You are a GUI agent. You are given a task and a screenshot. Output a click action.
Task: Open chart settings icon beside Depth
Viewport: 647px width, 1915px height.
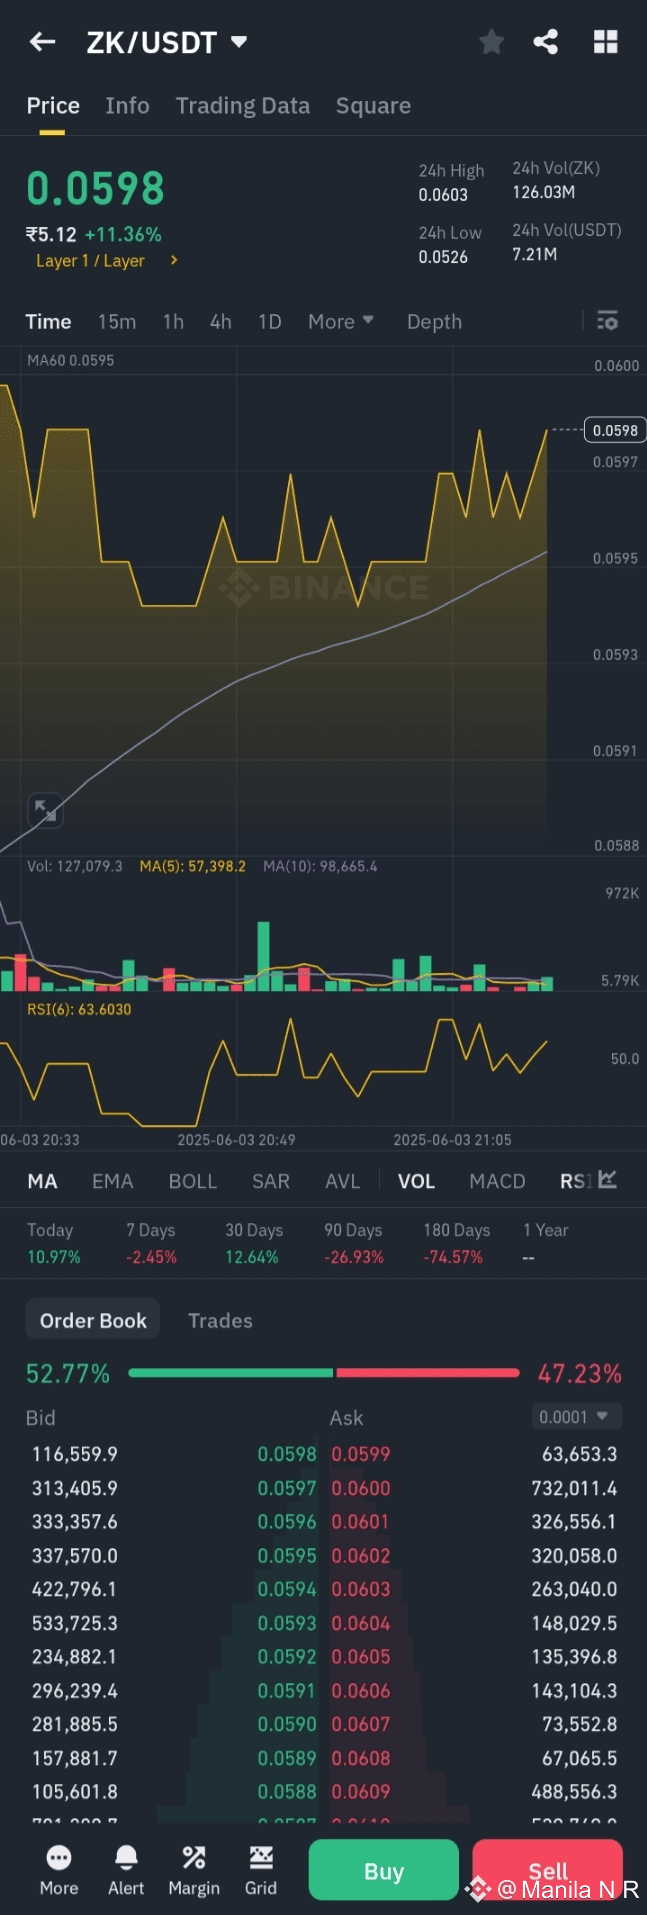pos(607,321)
